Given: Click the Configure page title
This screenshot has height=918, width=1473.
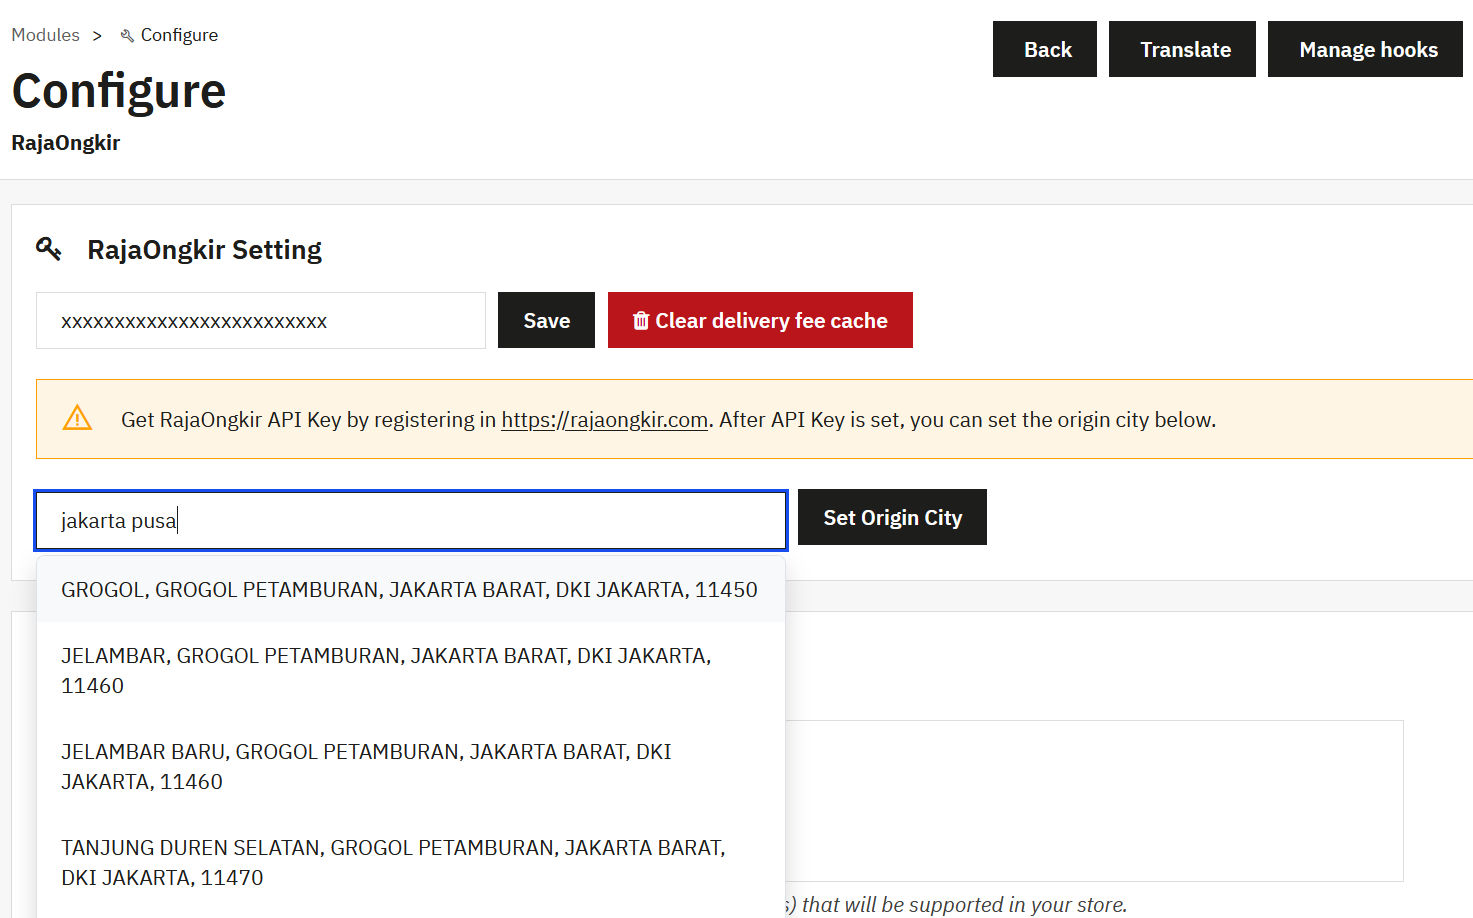Looking at the screenshot, I should (118, 91).
